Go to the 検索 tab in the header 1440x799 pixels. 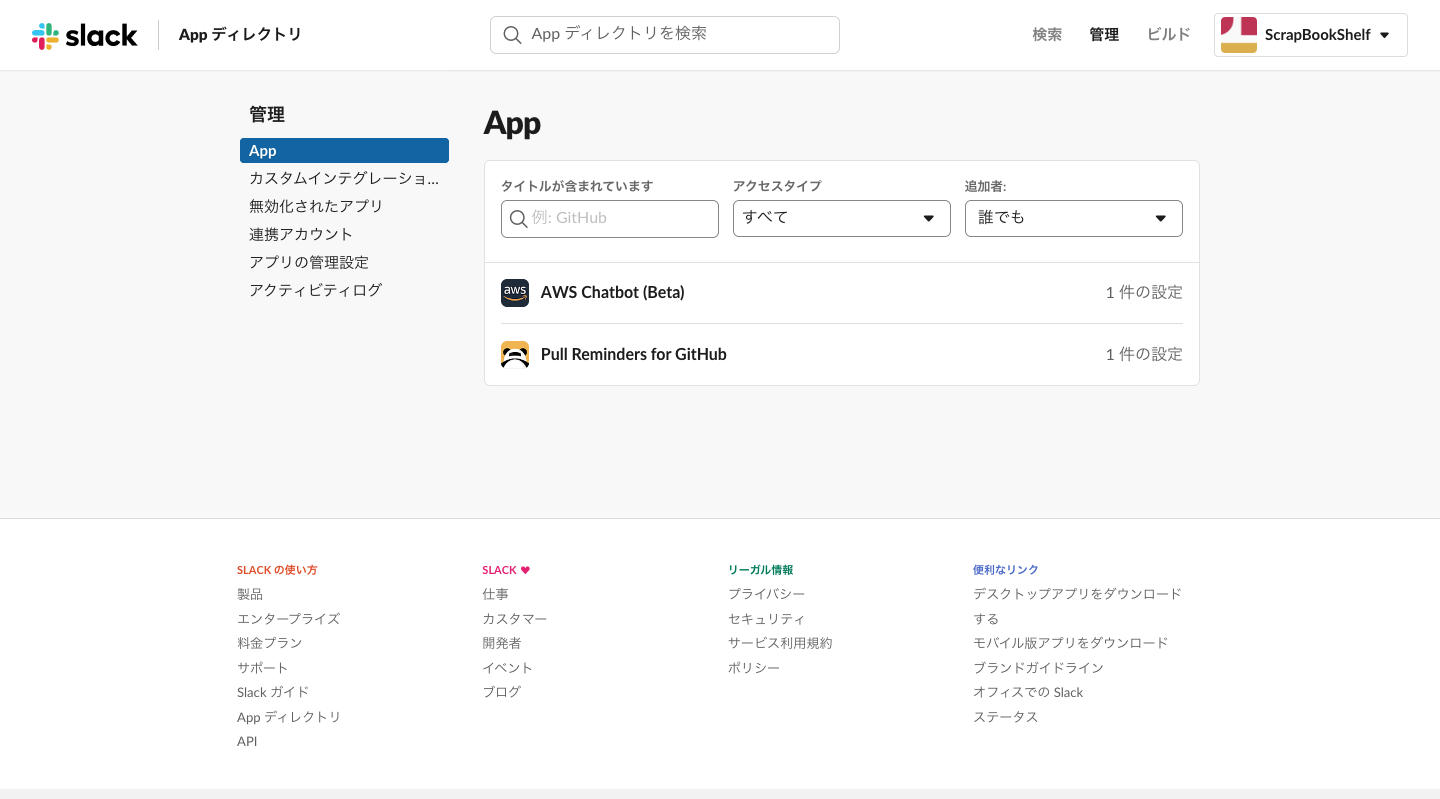[x=1047, y=35]
